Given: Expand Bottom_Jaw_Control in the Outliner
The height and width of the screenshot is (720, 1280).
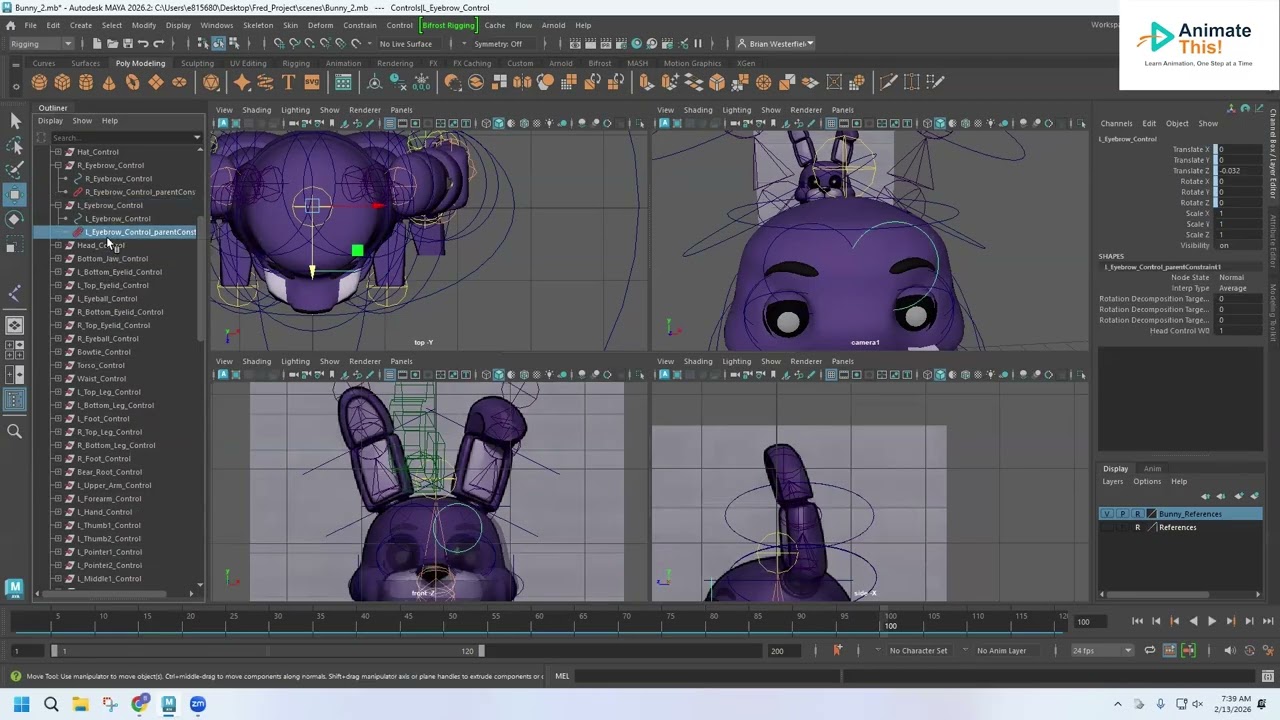Looking at the screenshot, I should tap(57, 258).
